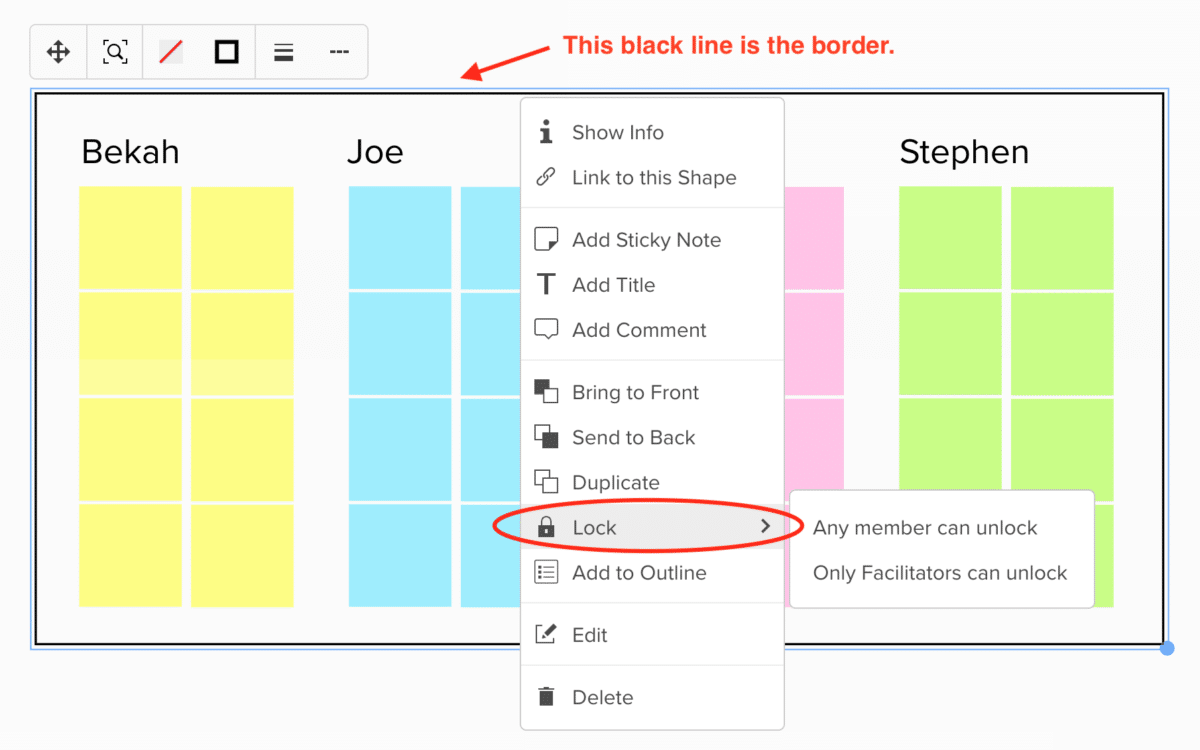
Task: Open the line color option with red stroke
Action: click(x=170, y=51)
